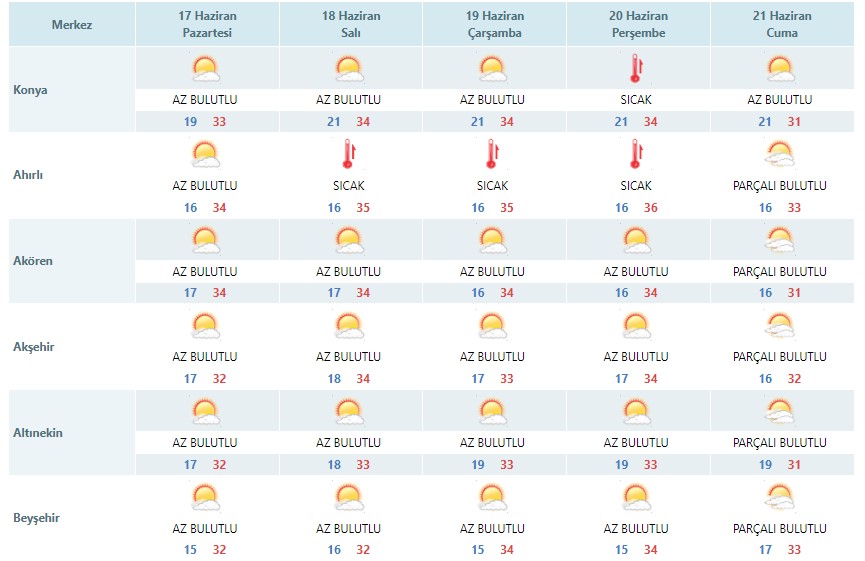Click Konya's hot thermometer icon for 20 Haziran

pos(636,68)
